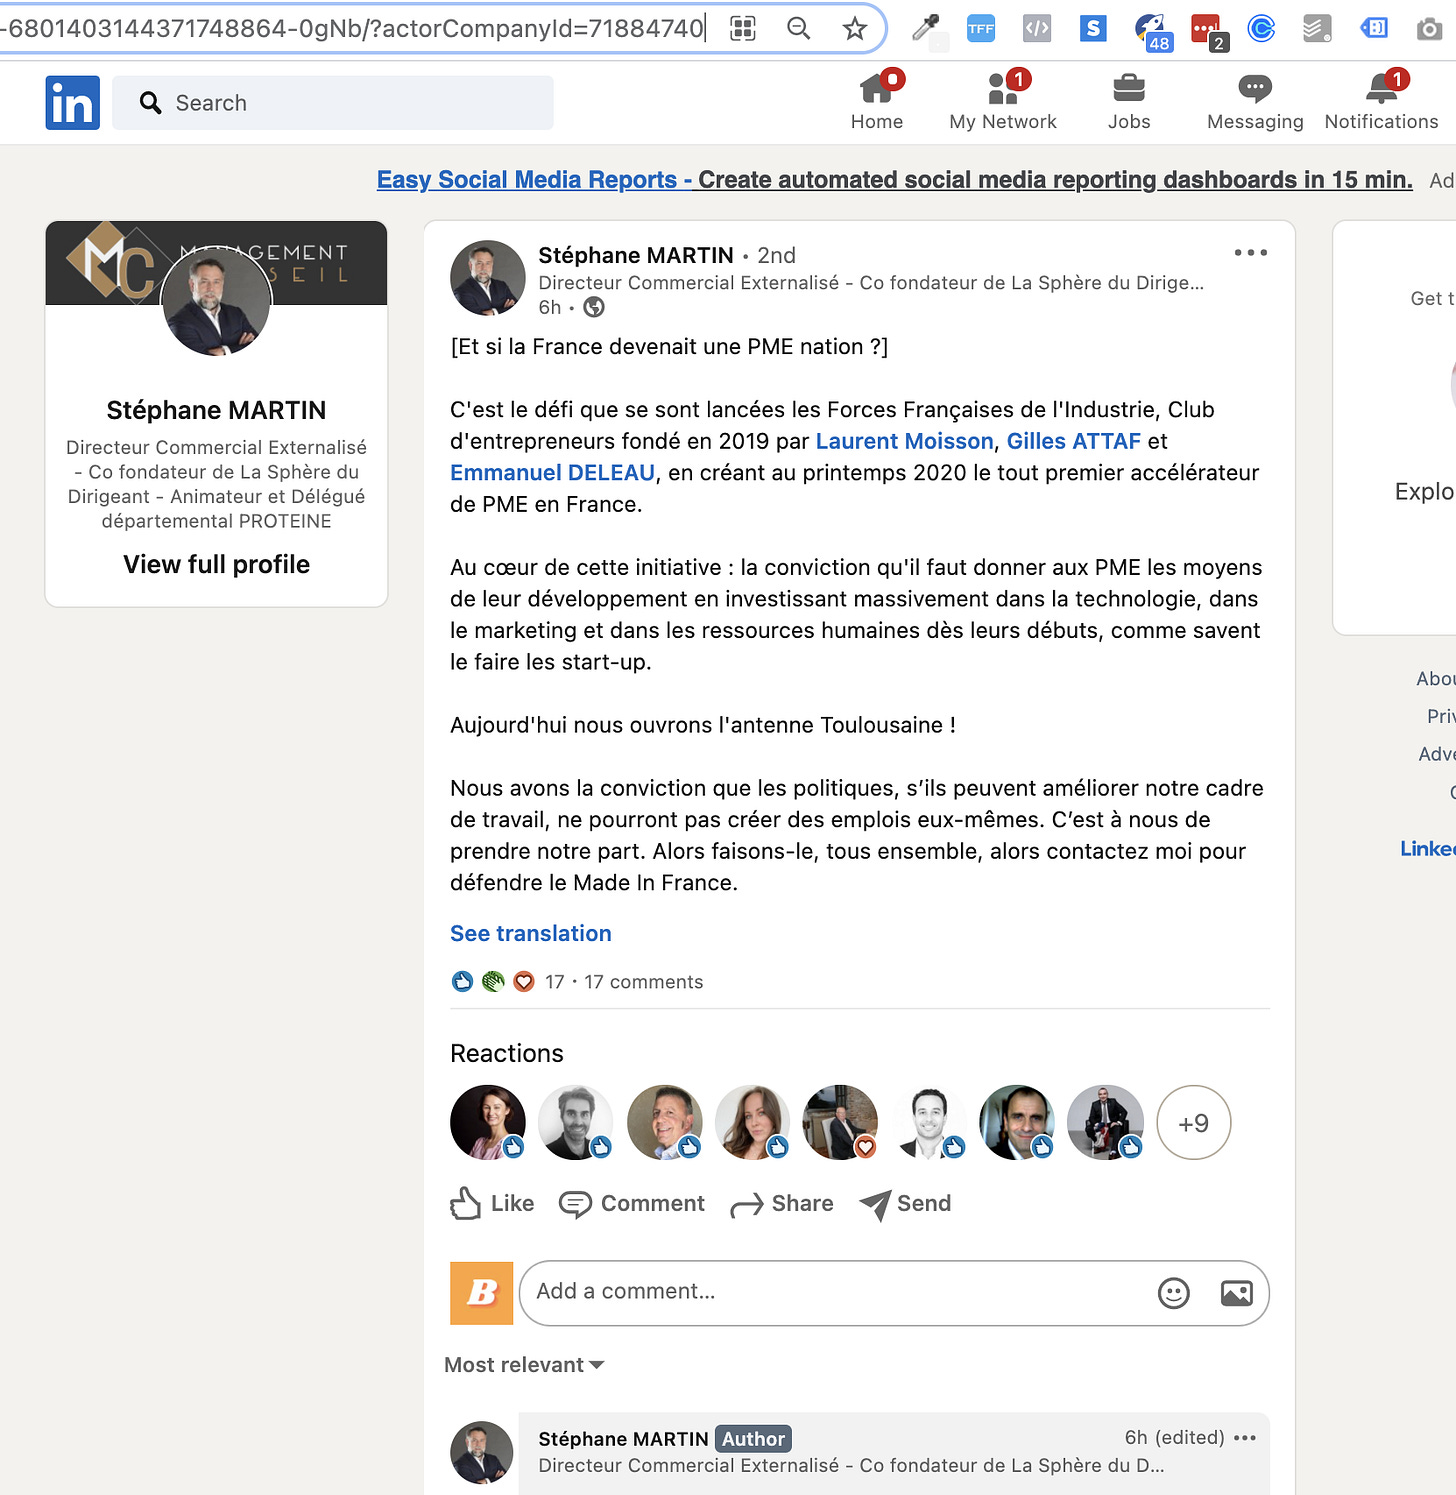Open Laurent Moisson mention link
This screenshot has height=1495, width=1456.
coord(905,441)
